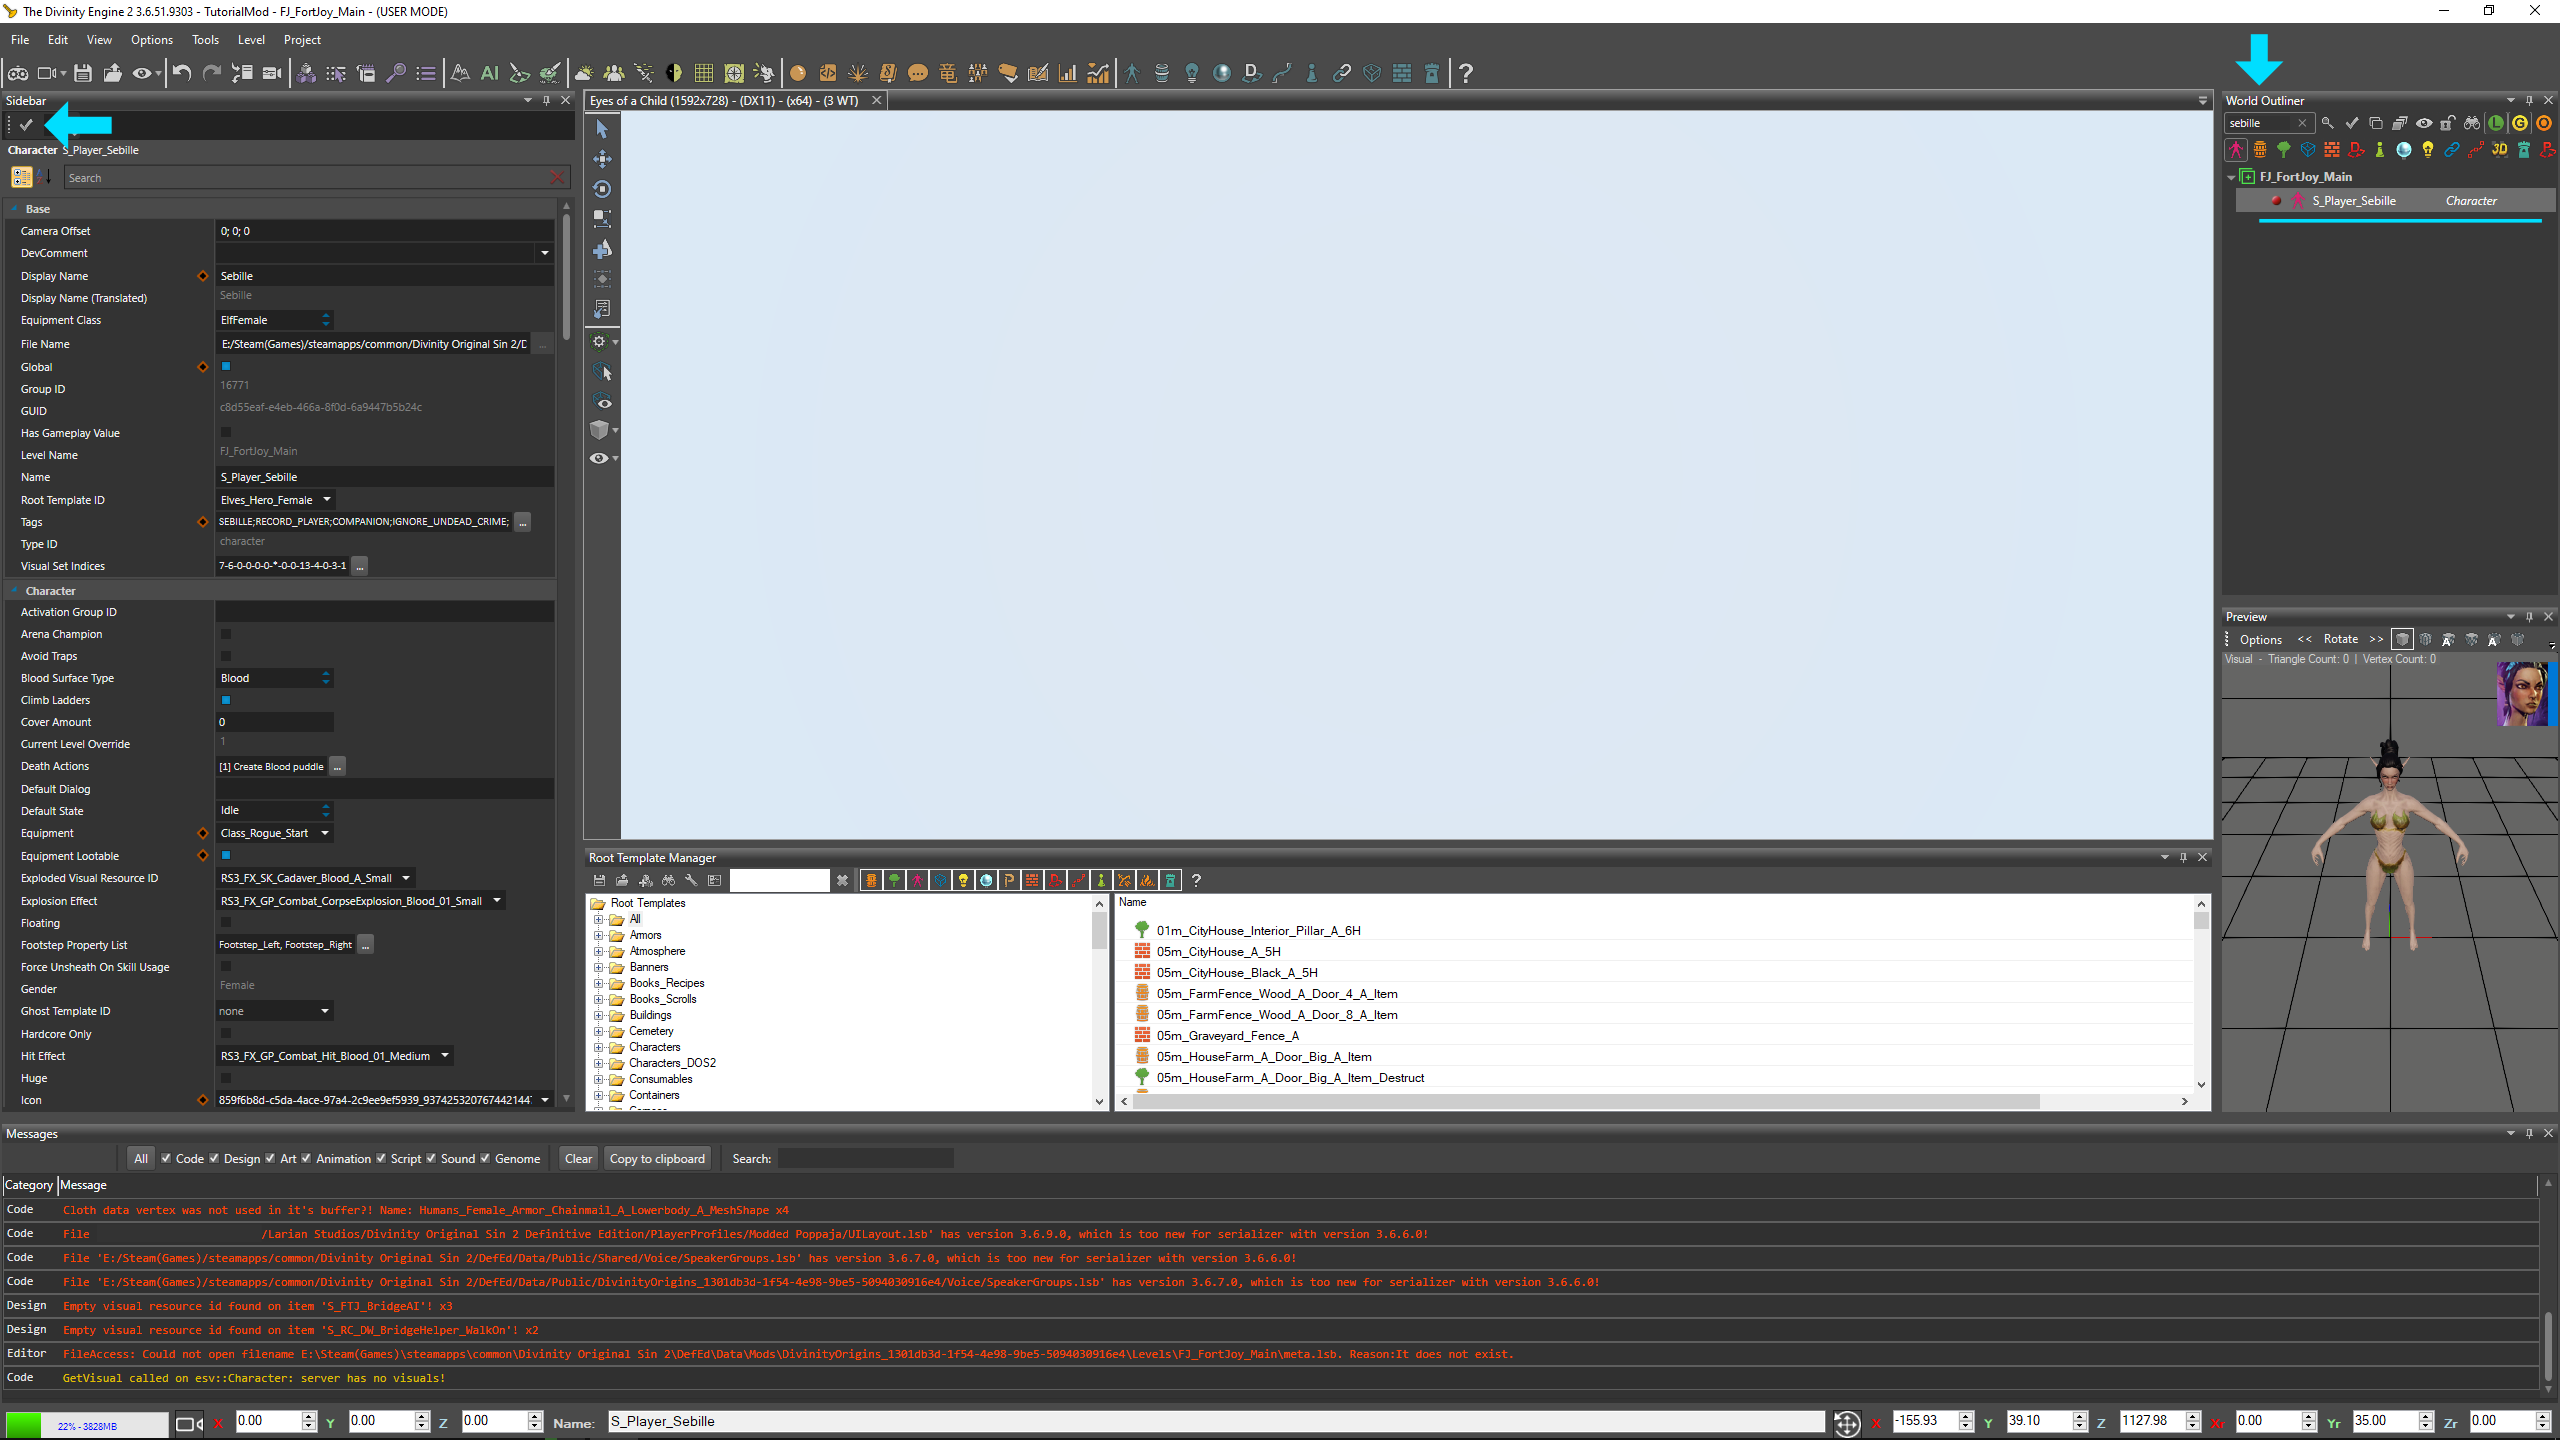Click the AI grid toolbar icon
The image size is (2560, 1440).
click(489, 73)
